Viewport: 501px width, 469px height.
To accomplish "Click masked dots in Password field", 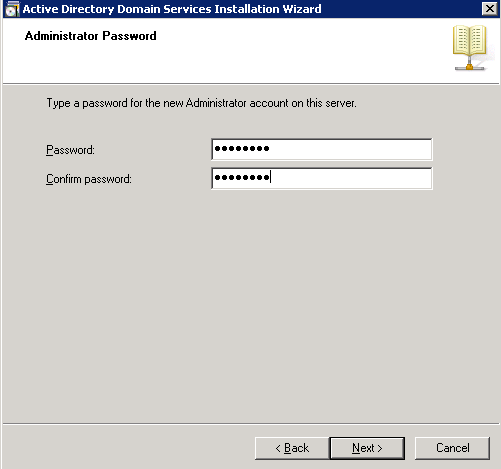I will (x=242, y=148).
